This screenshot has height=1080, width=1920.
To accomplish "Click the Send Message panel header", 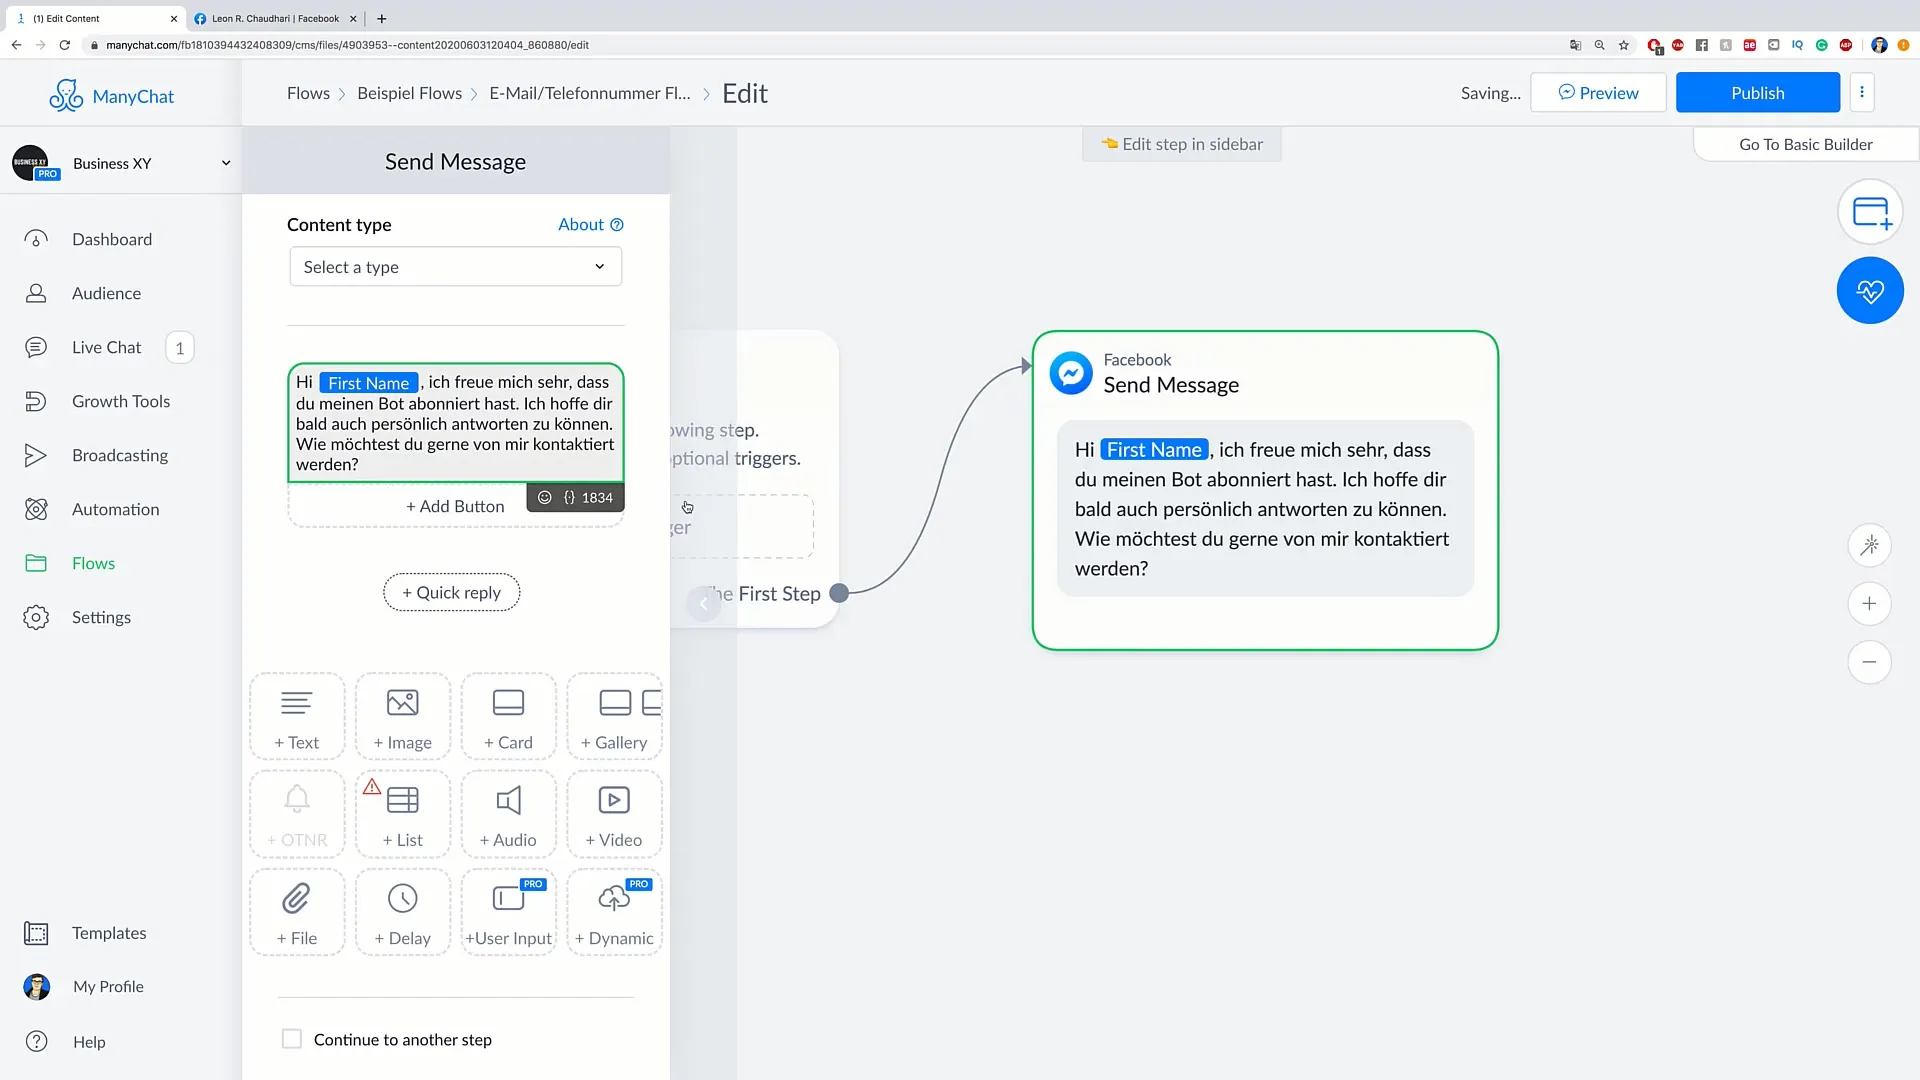I will (456, 161).
